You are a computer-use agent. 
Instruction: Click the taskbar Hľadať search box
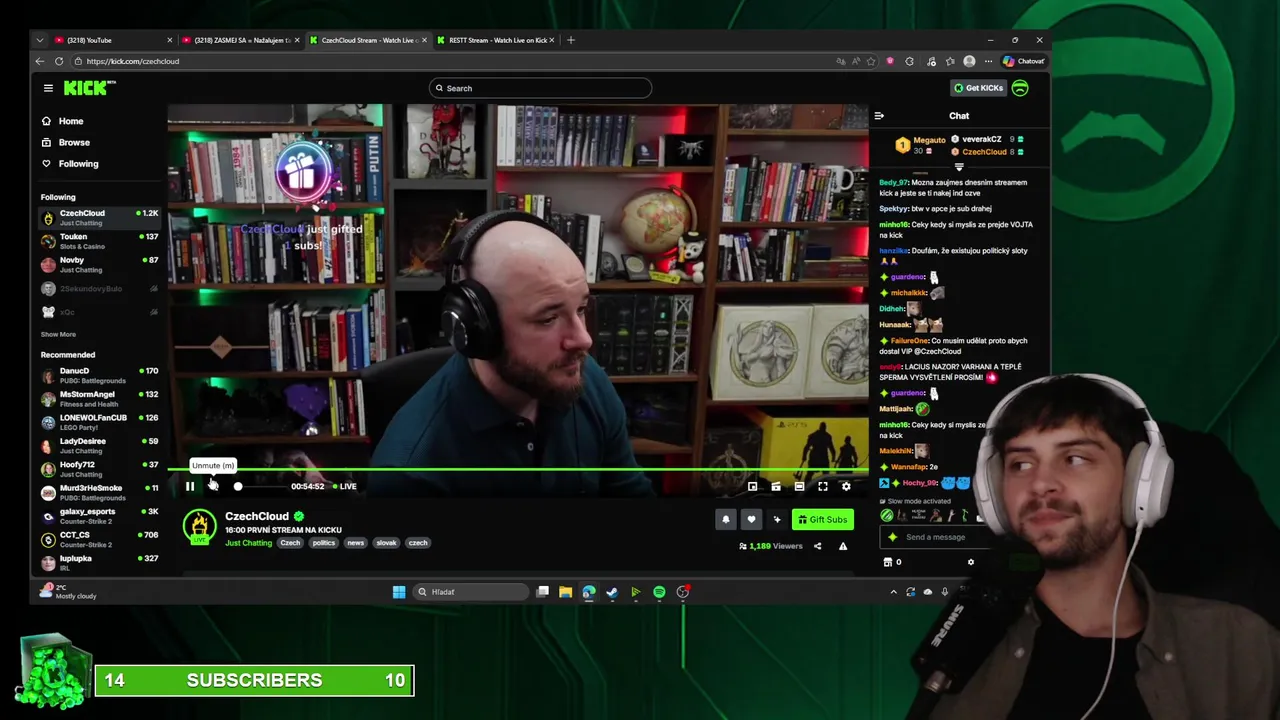pyautogui.click(x=470, y=592)
